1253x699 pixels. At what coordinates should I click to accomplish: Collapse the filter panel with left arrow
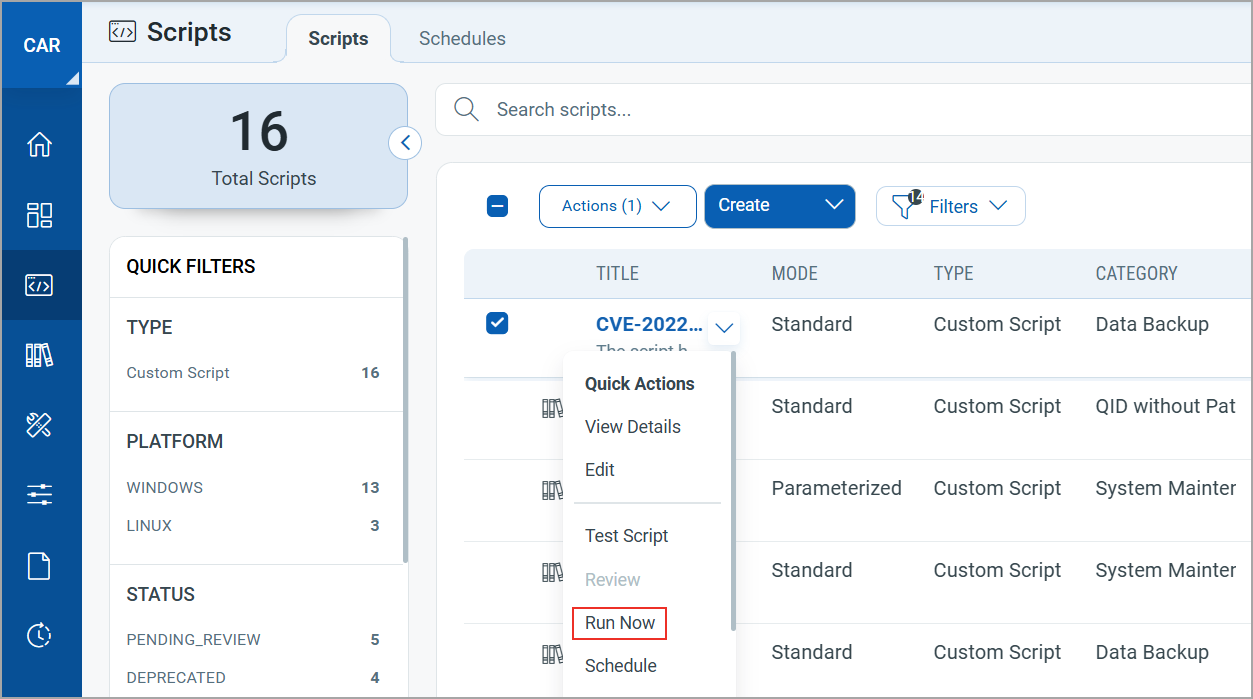405,143
